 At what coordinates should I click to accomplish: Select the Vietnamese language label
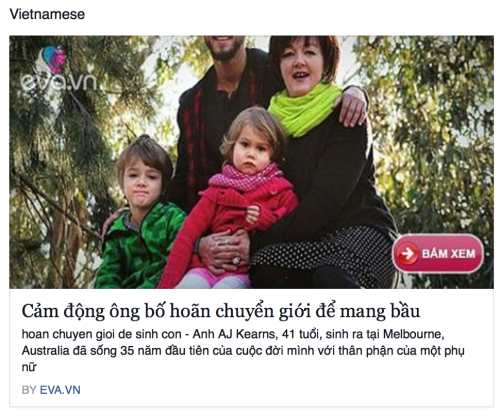47,14
